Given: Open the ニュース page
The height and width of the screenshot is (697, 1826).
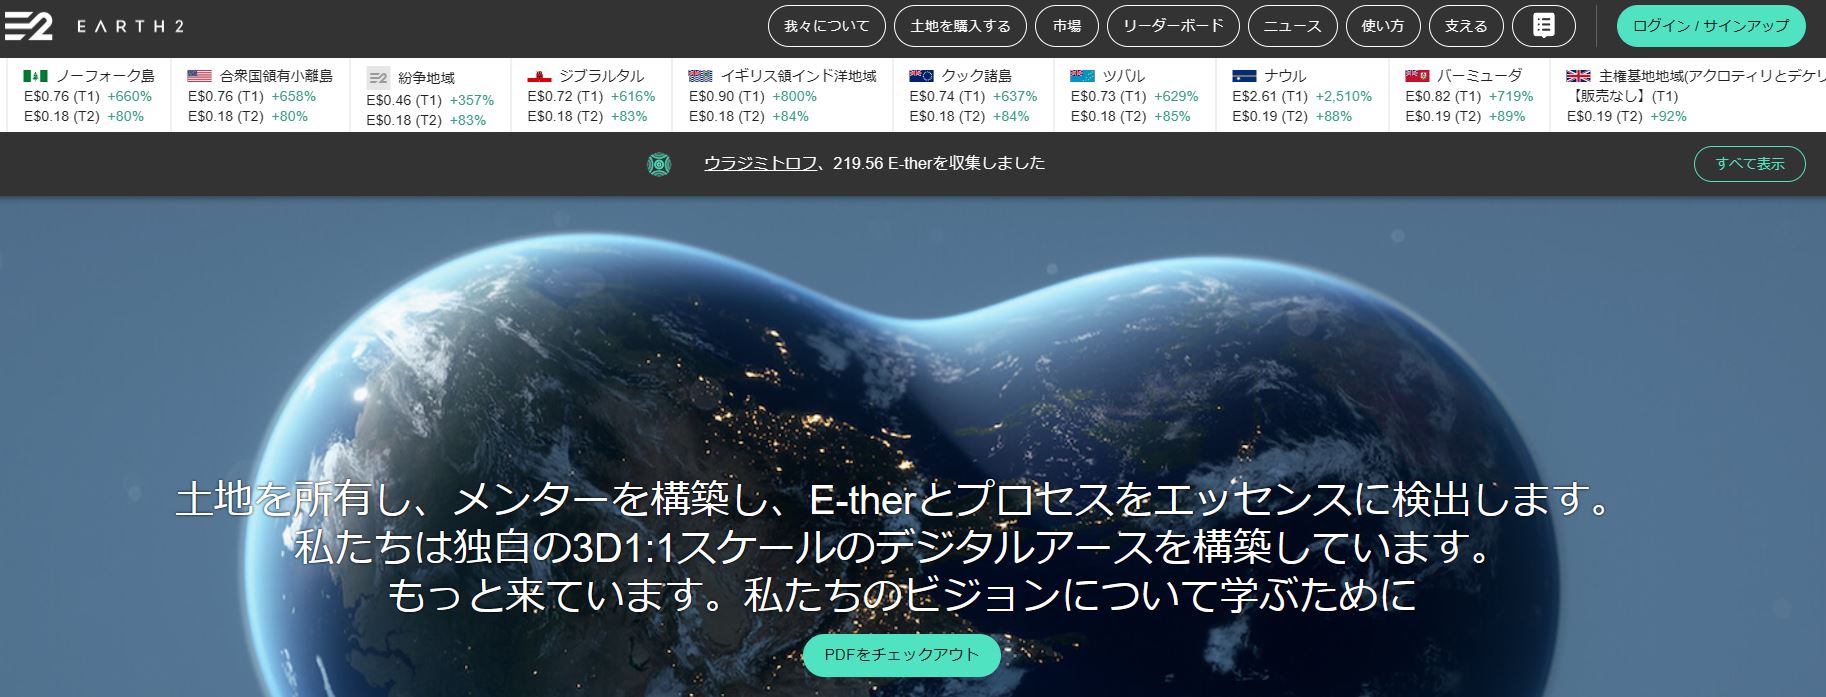Looking at the screenshot, I should [x=1291, y=26].
